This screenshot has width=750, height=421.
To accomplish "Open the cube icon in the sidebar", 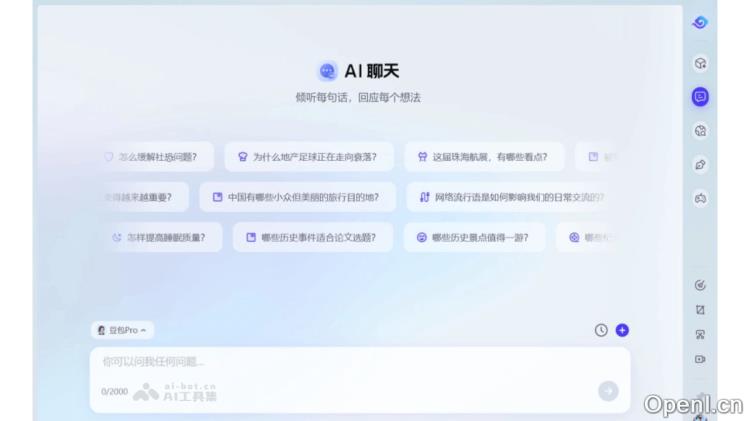I will point(700,64).
